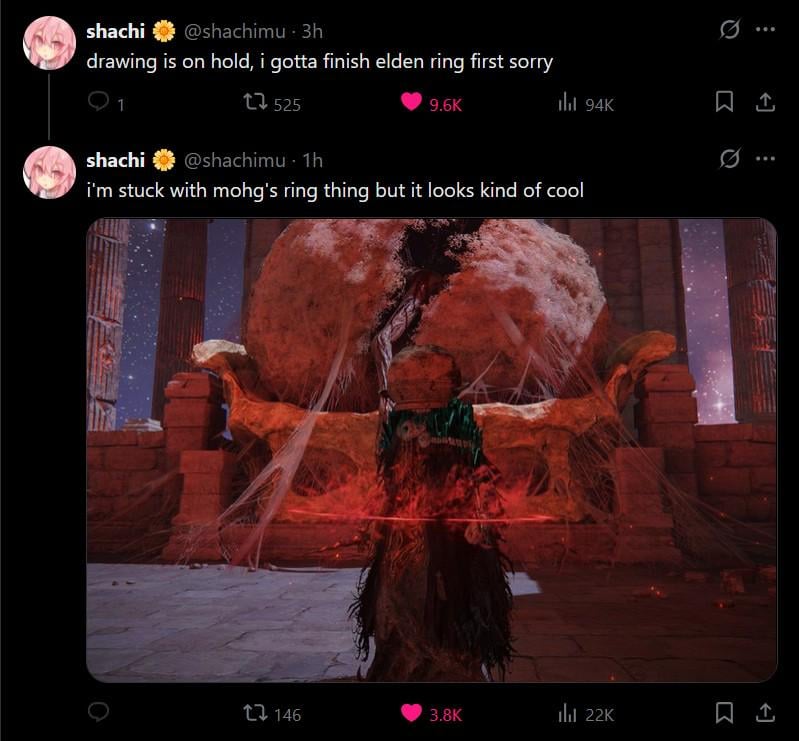Share the second tweet via share icon
Image resolution: width=799 pixels, height=741 pixels.
[765, 712]
